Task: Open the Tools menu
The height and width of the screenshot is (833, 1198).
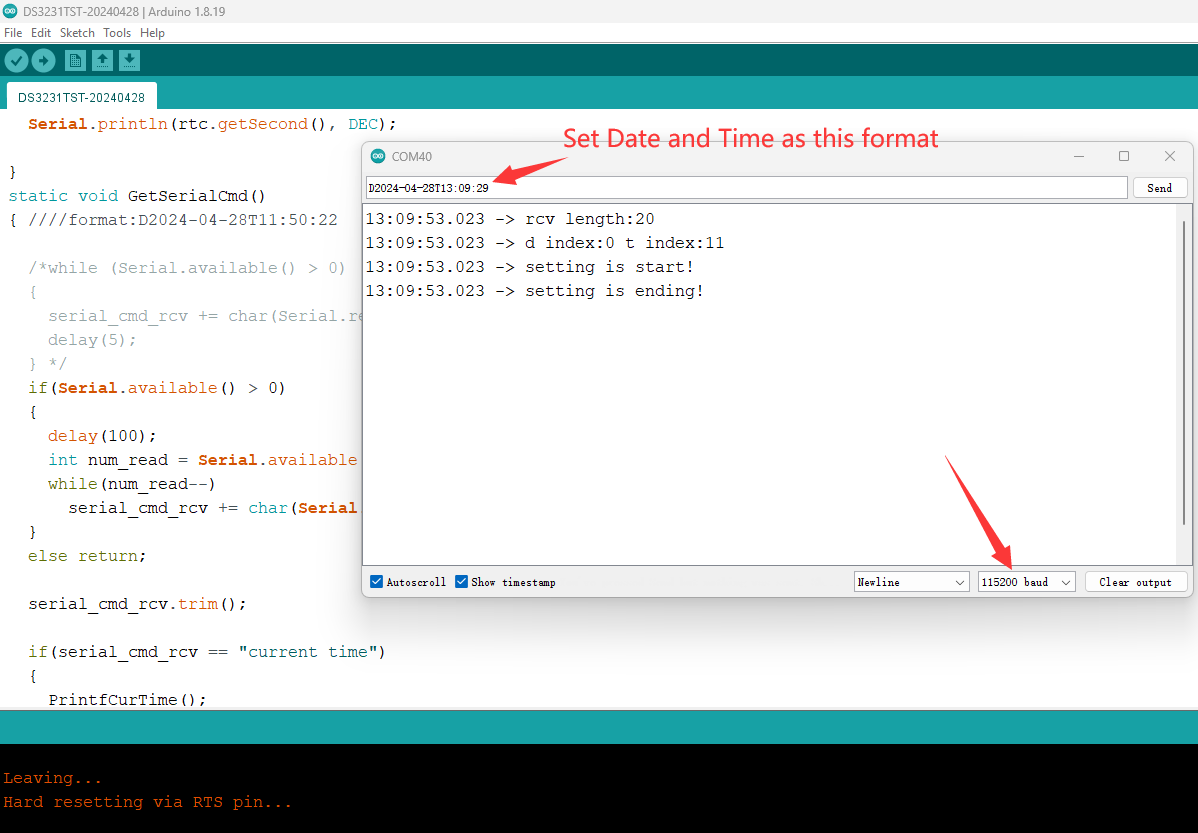Action: coord(117,33)
